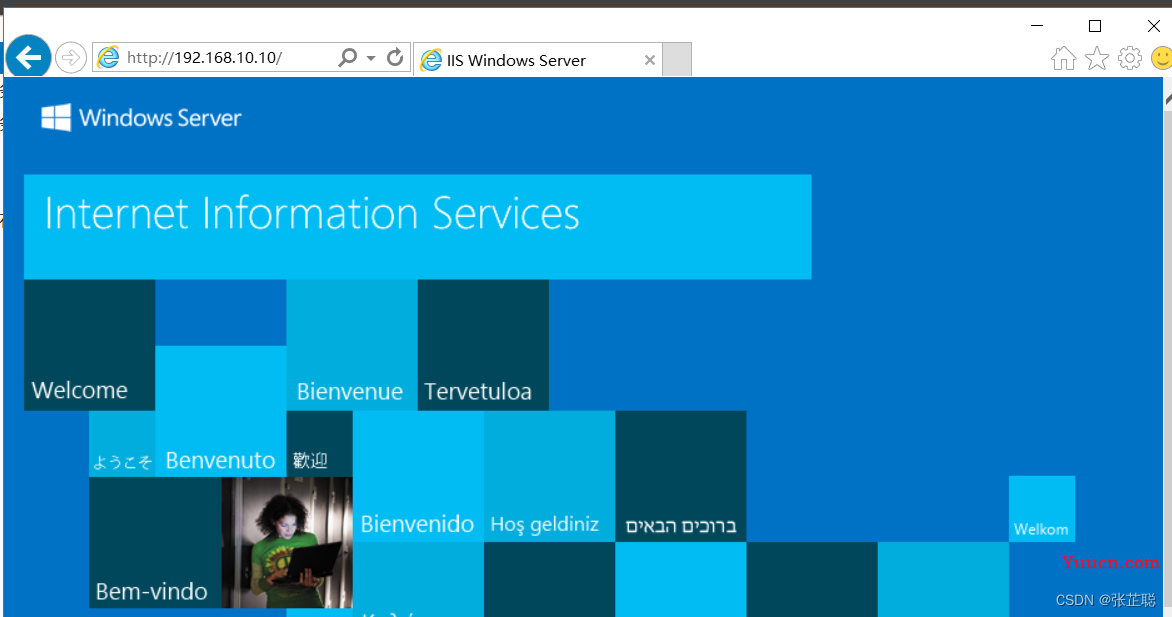Click the ようこそ tile
This screenshot has height=617, width=1172.
[x=122, y=443]
